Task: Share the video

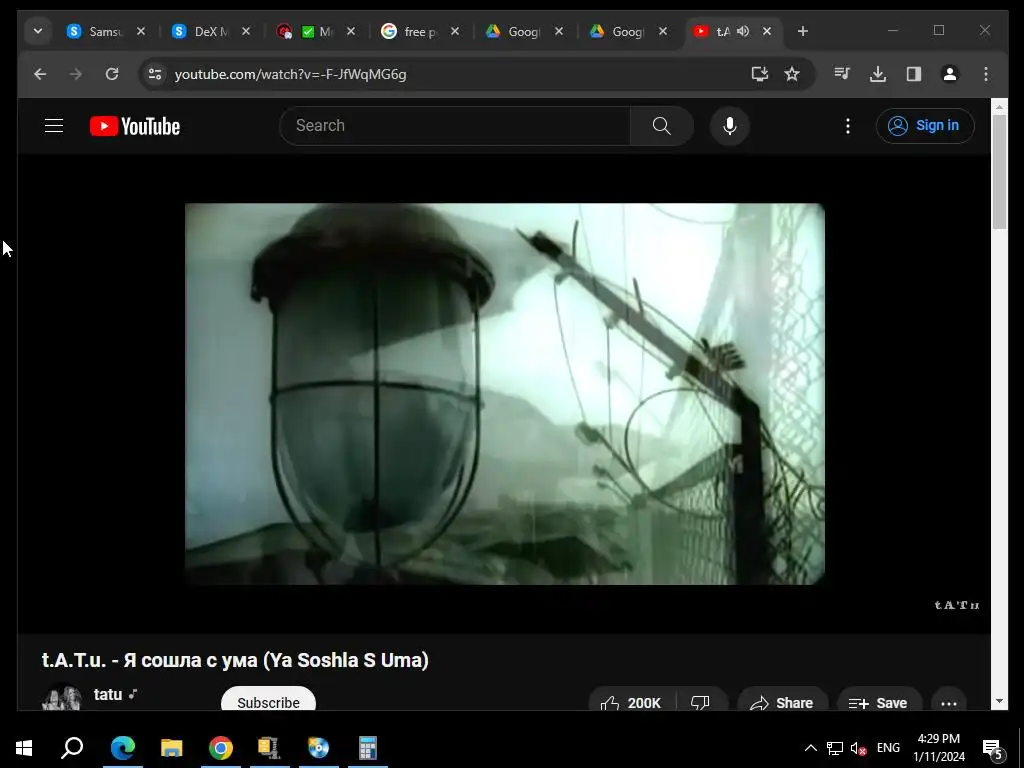Action: point(782,701)
